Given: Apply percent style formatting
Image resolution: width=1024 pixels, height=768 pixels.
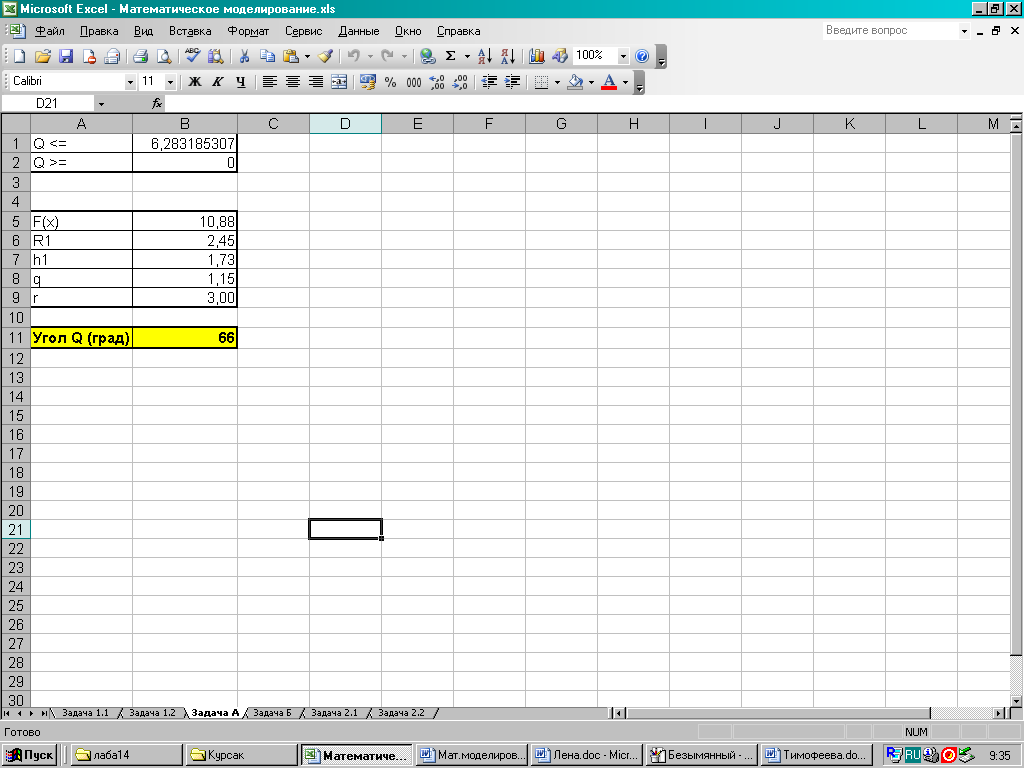Looking at the screenshot, I should [391, 82].
